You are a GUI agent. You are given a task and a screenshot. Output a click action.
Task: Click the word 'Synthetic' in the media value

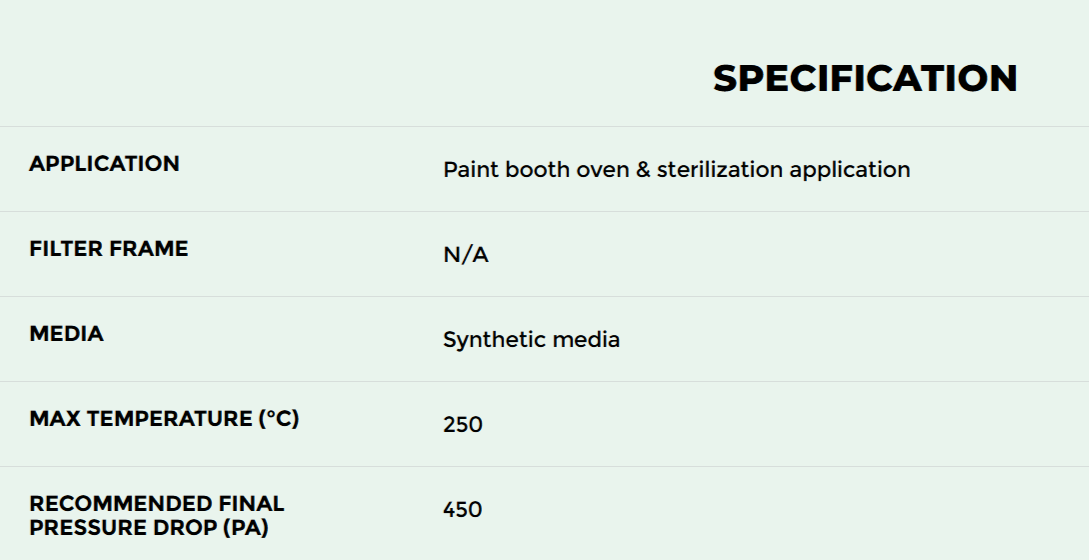(488, 340)
